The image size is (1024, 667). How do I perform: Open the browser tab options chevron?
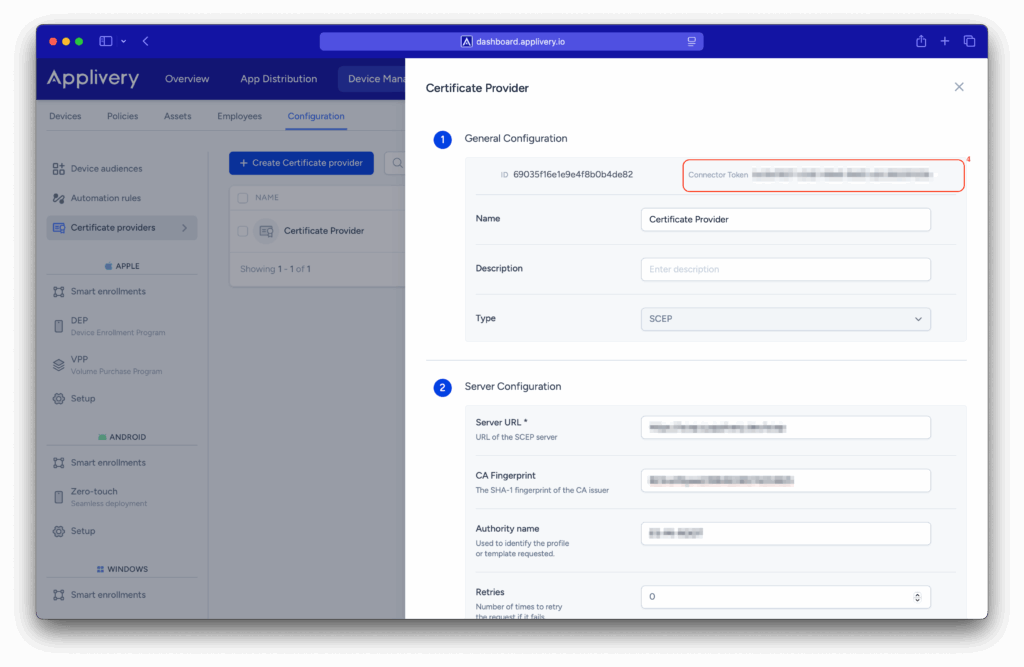click(x=124, y=40)
